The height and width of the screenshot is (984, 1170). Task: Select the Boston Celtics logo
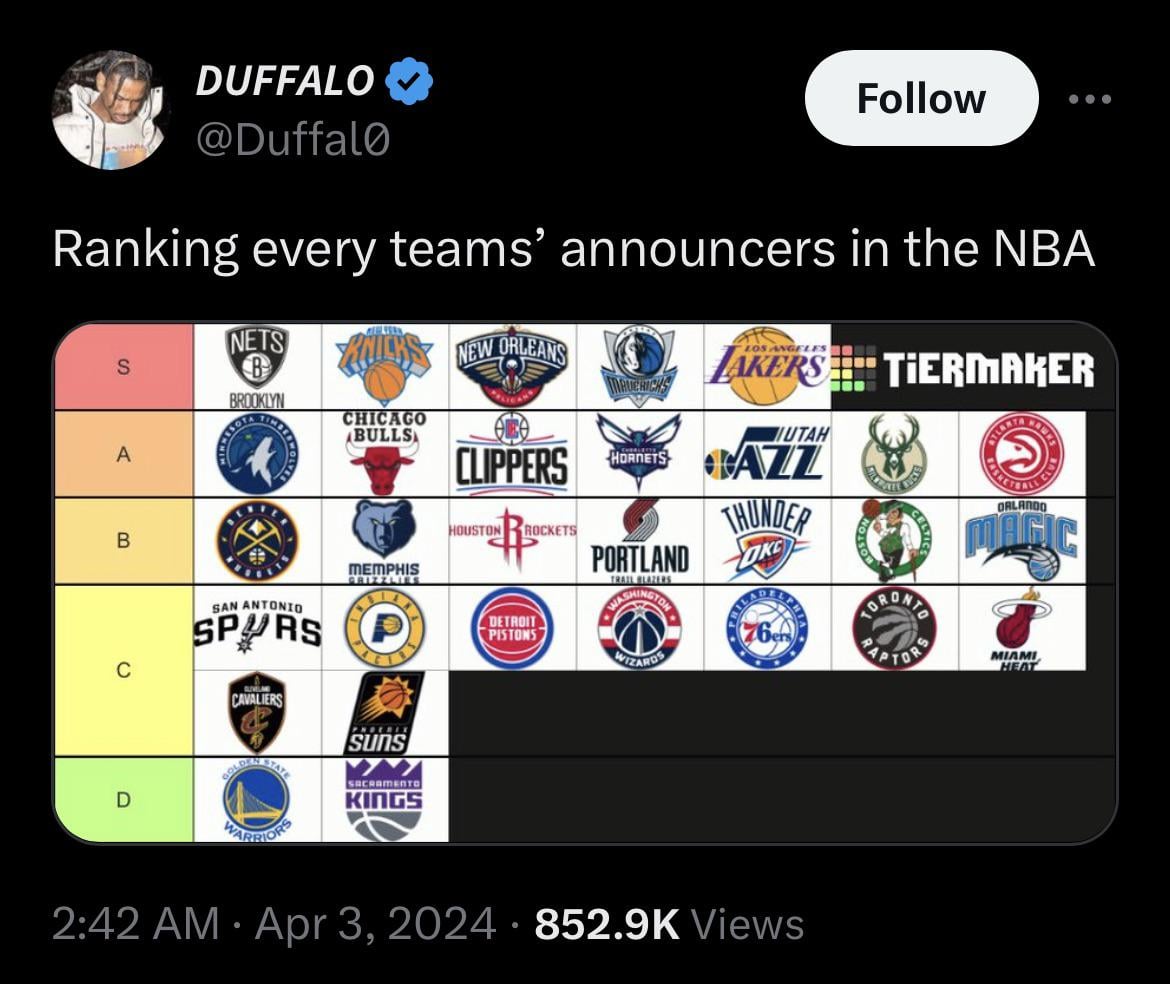point(894,540)
